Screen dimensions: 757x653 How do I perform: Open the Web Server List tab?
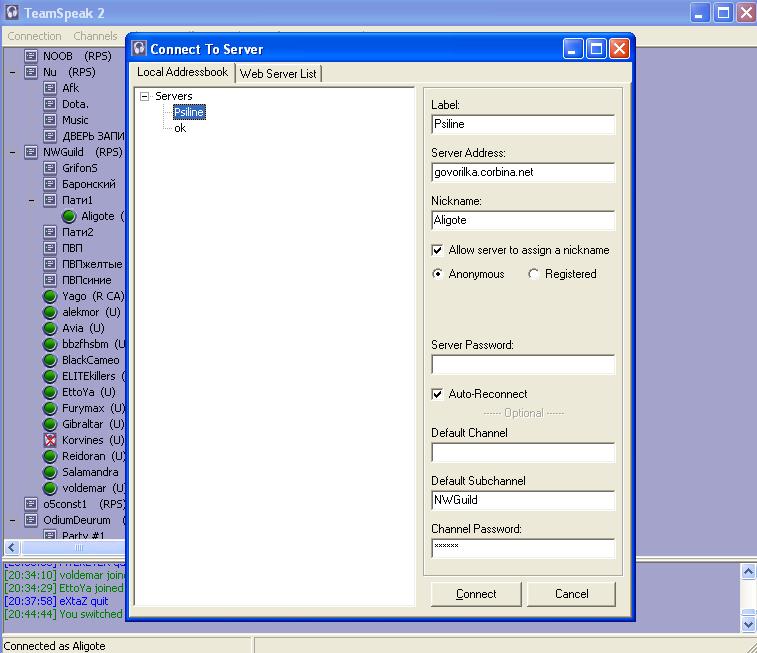pyautogui.click(x=278, y=73)
